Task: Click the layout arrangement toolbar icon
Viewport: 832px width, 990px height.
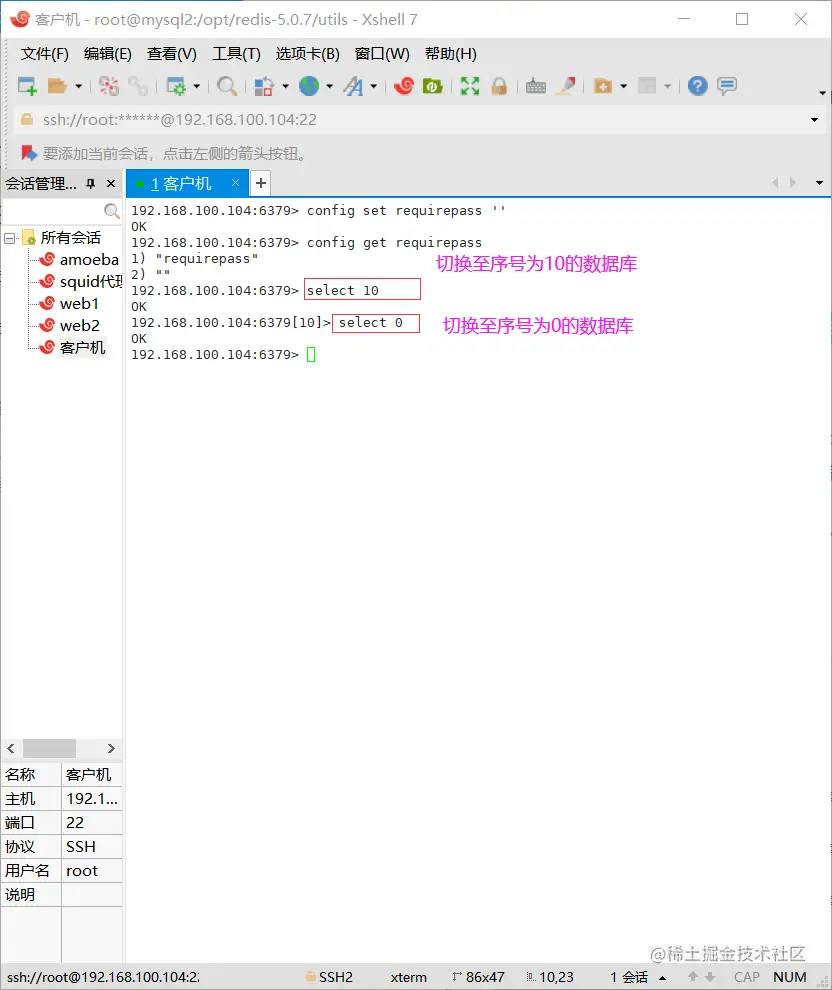Action: [647, 86]
